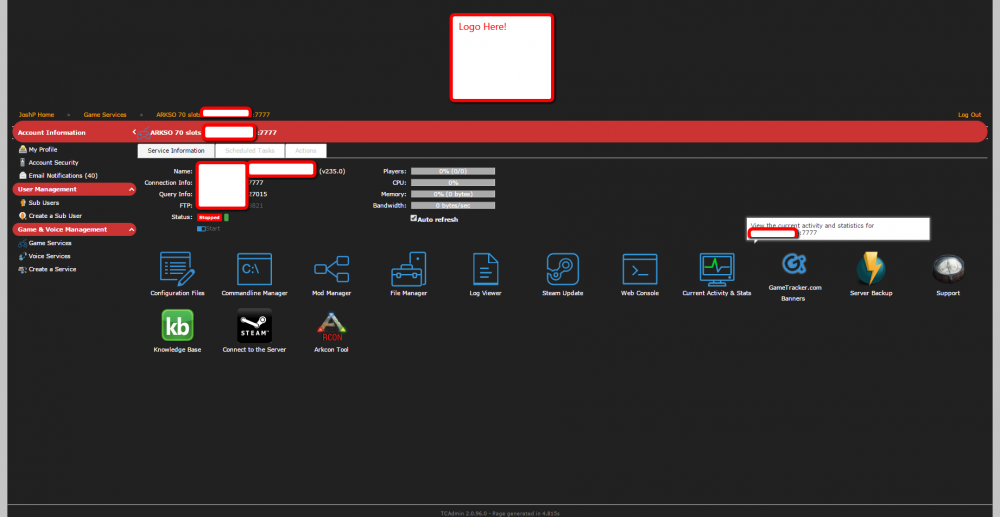View Current Activity & Stats
The image size is (1000, 517).
click(x=716, y=269)
